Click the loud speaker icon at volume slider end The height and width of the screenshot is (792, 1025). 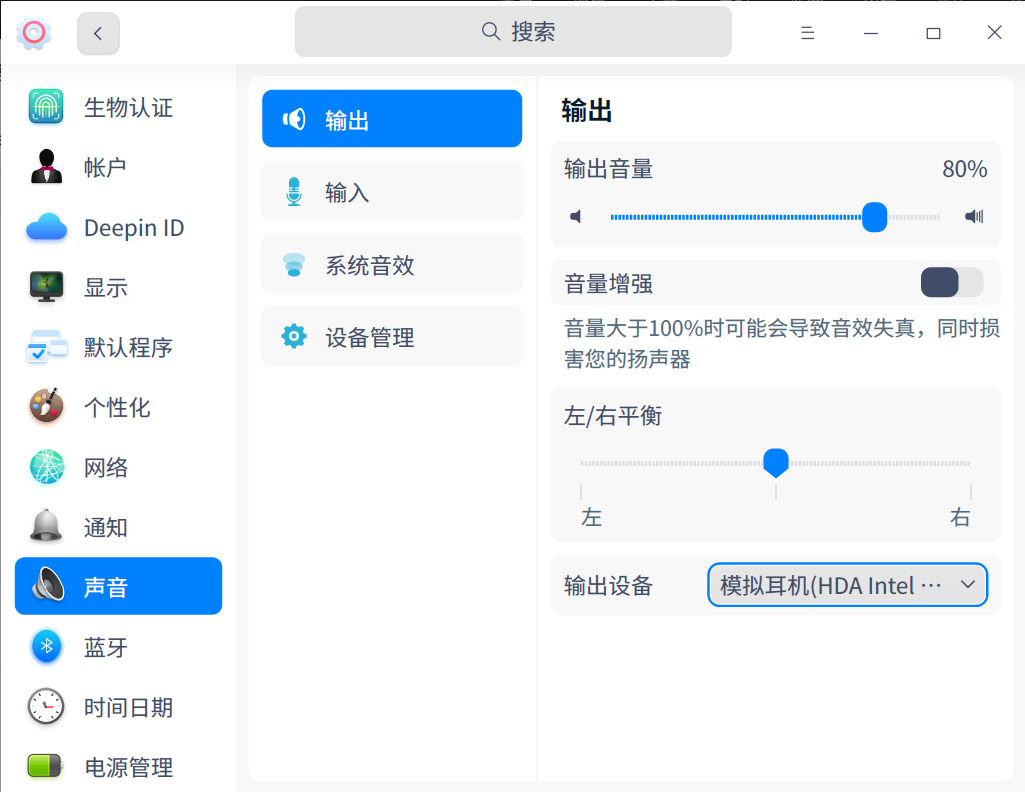(974, 216)
